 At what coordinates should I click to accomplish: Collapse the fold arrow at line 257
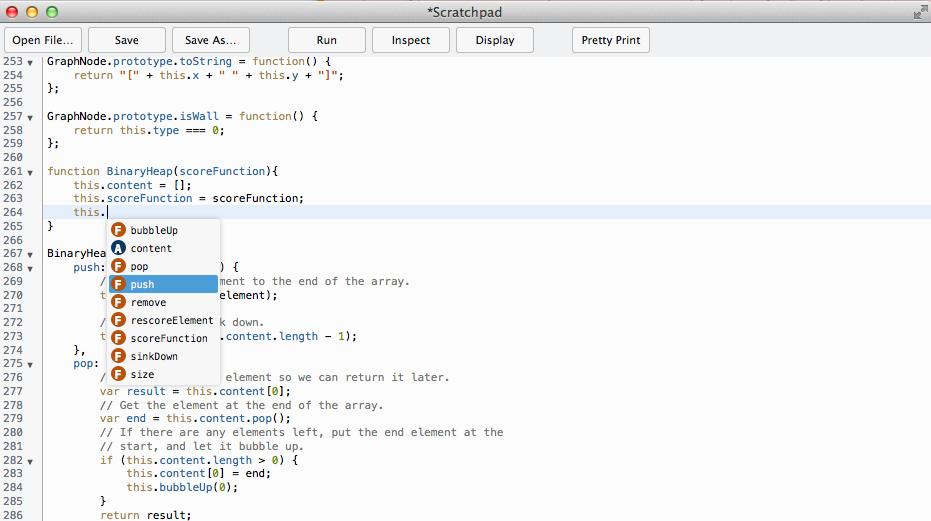30,118
